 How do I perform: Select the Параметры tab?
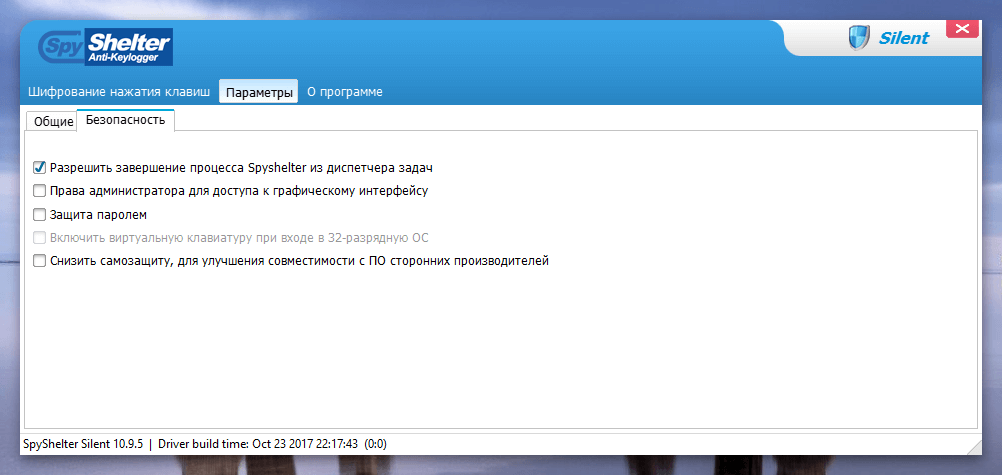259,91
